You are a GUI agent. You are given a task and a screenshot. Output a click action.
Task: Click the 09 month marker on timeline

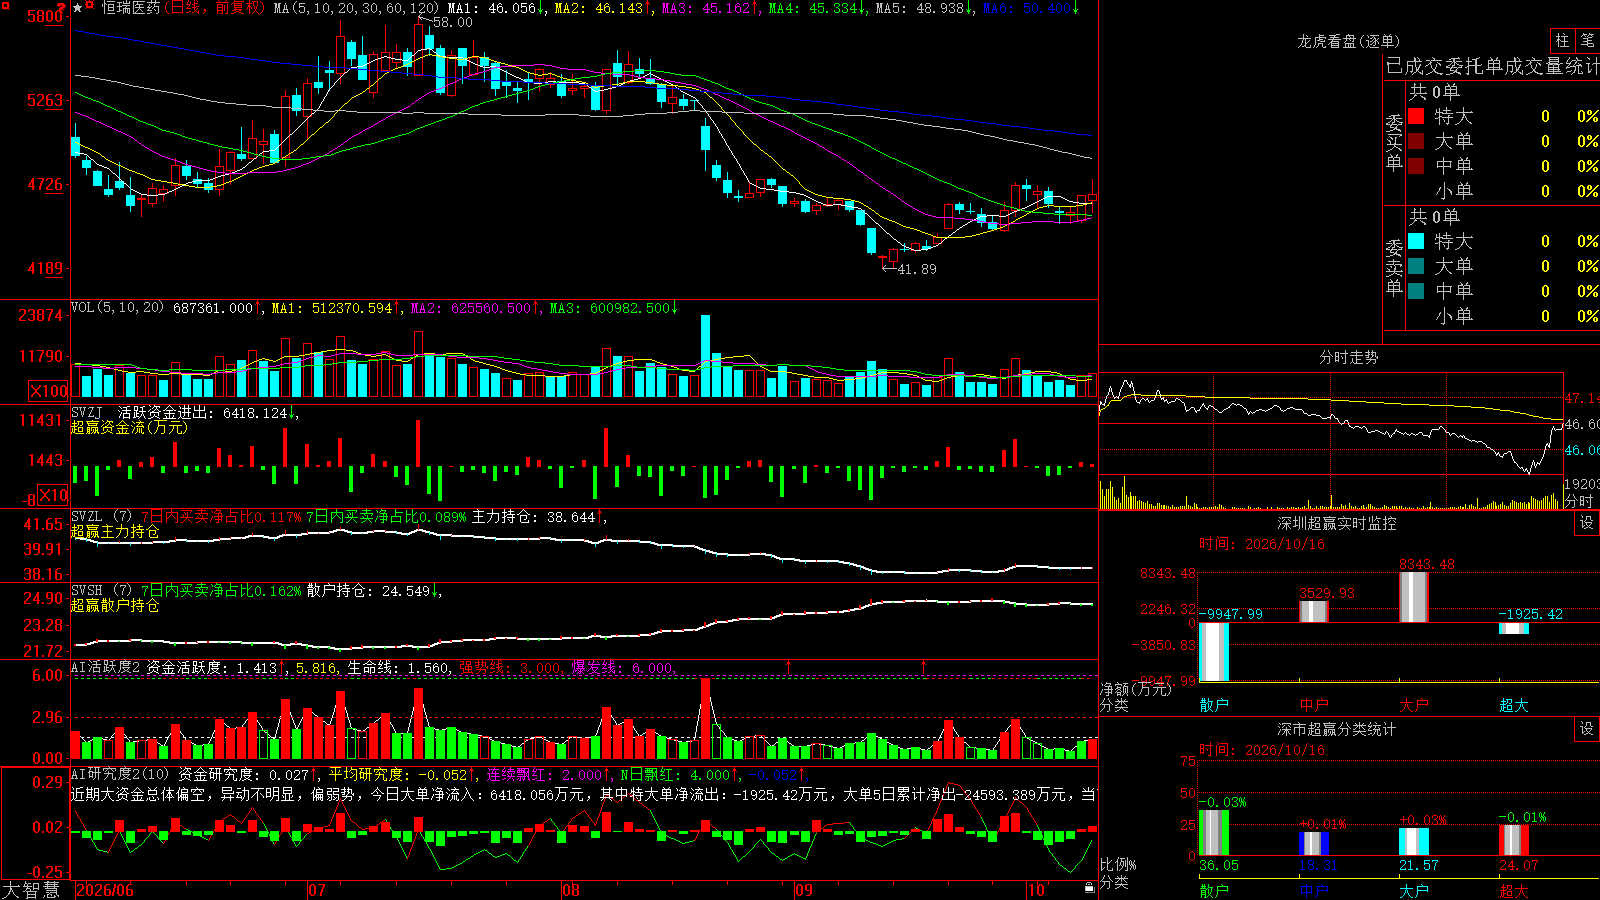(x=804, y=890)
